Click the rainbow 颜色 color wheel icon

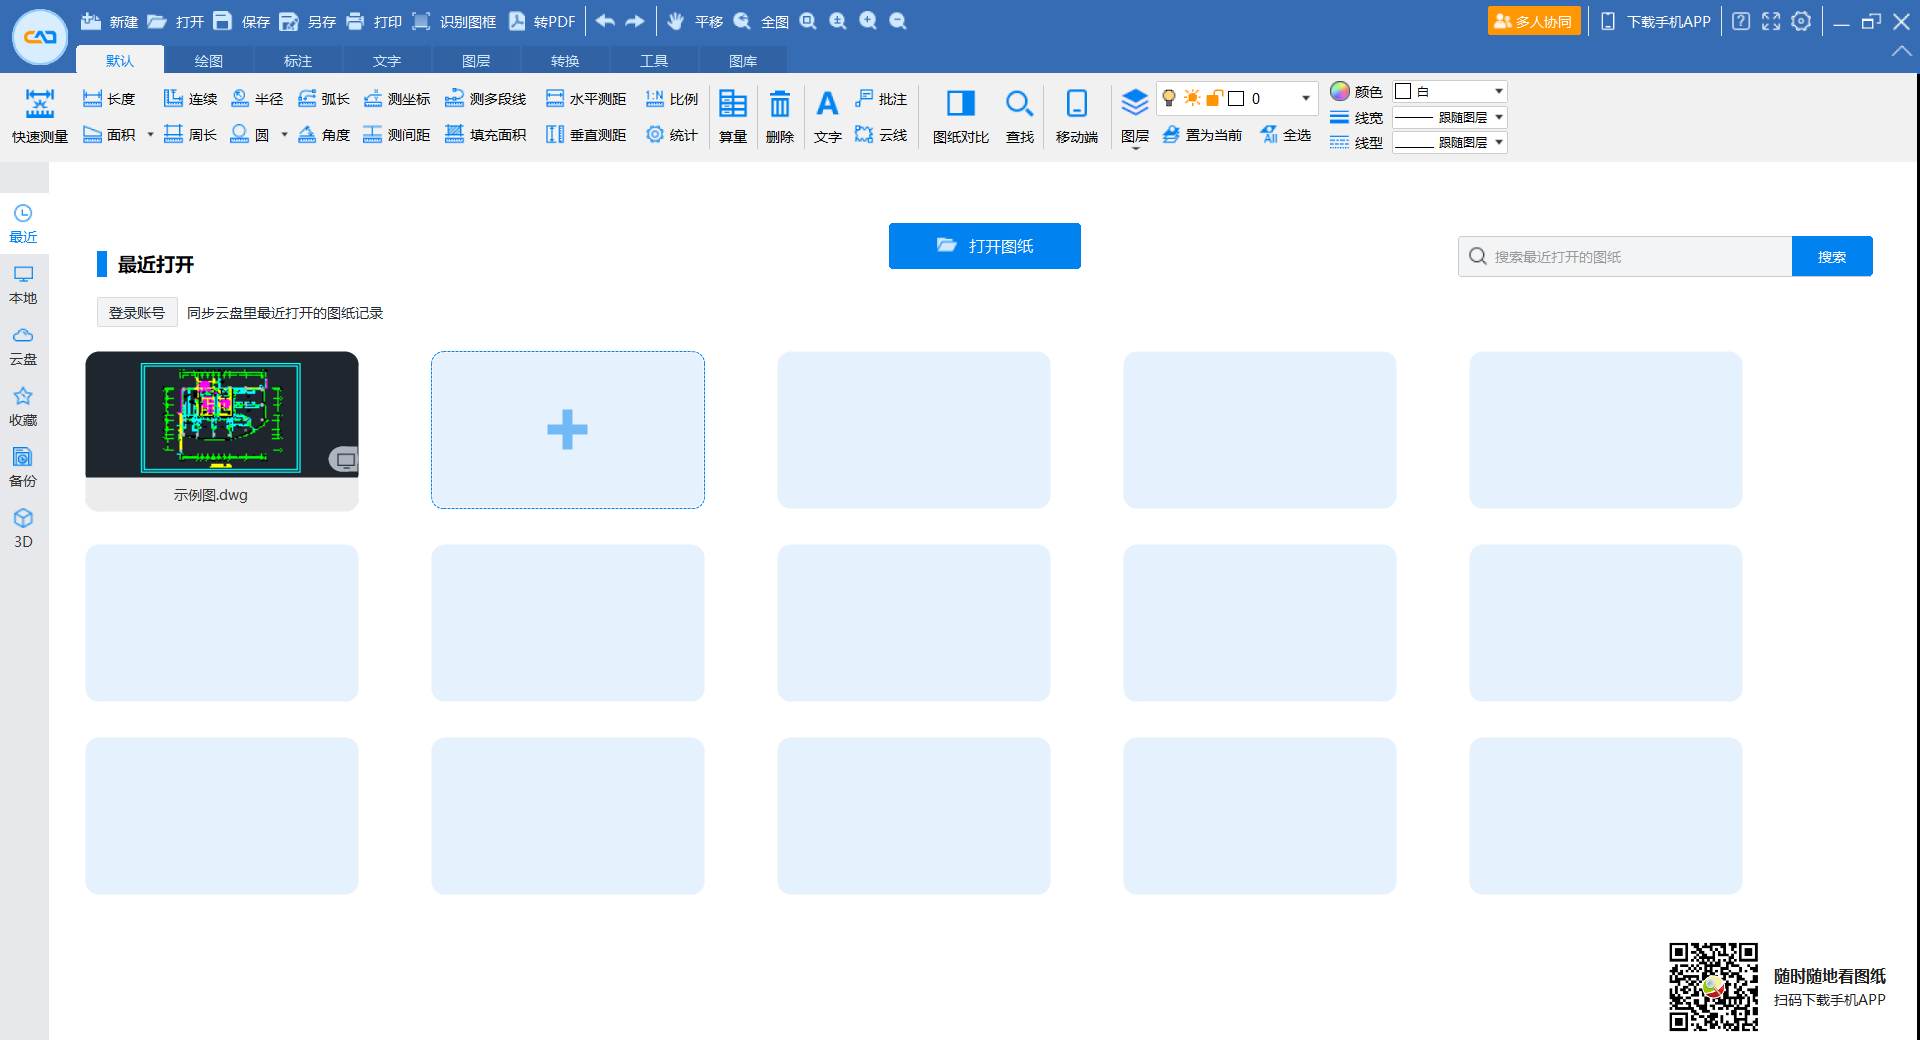coord(1340,91)
